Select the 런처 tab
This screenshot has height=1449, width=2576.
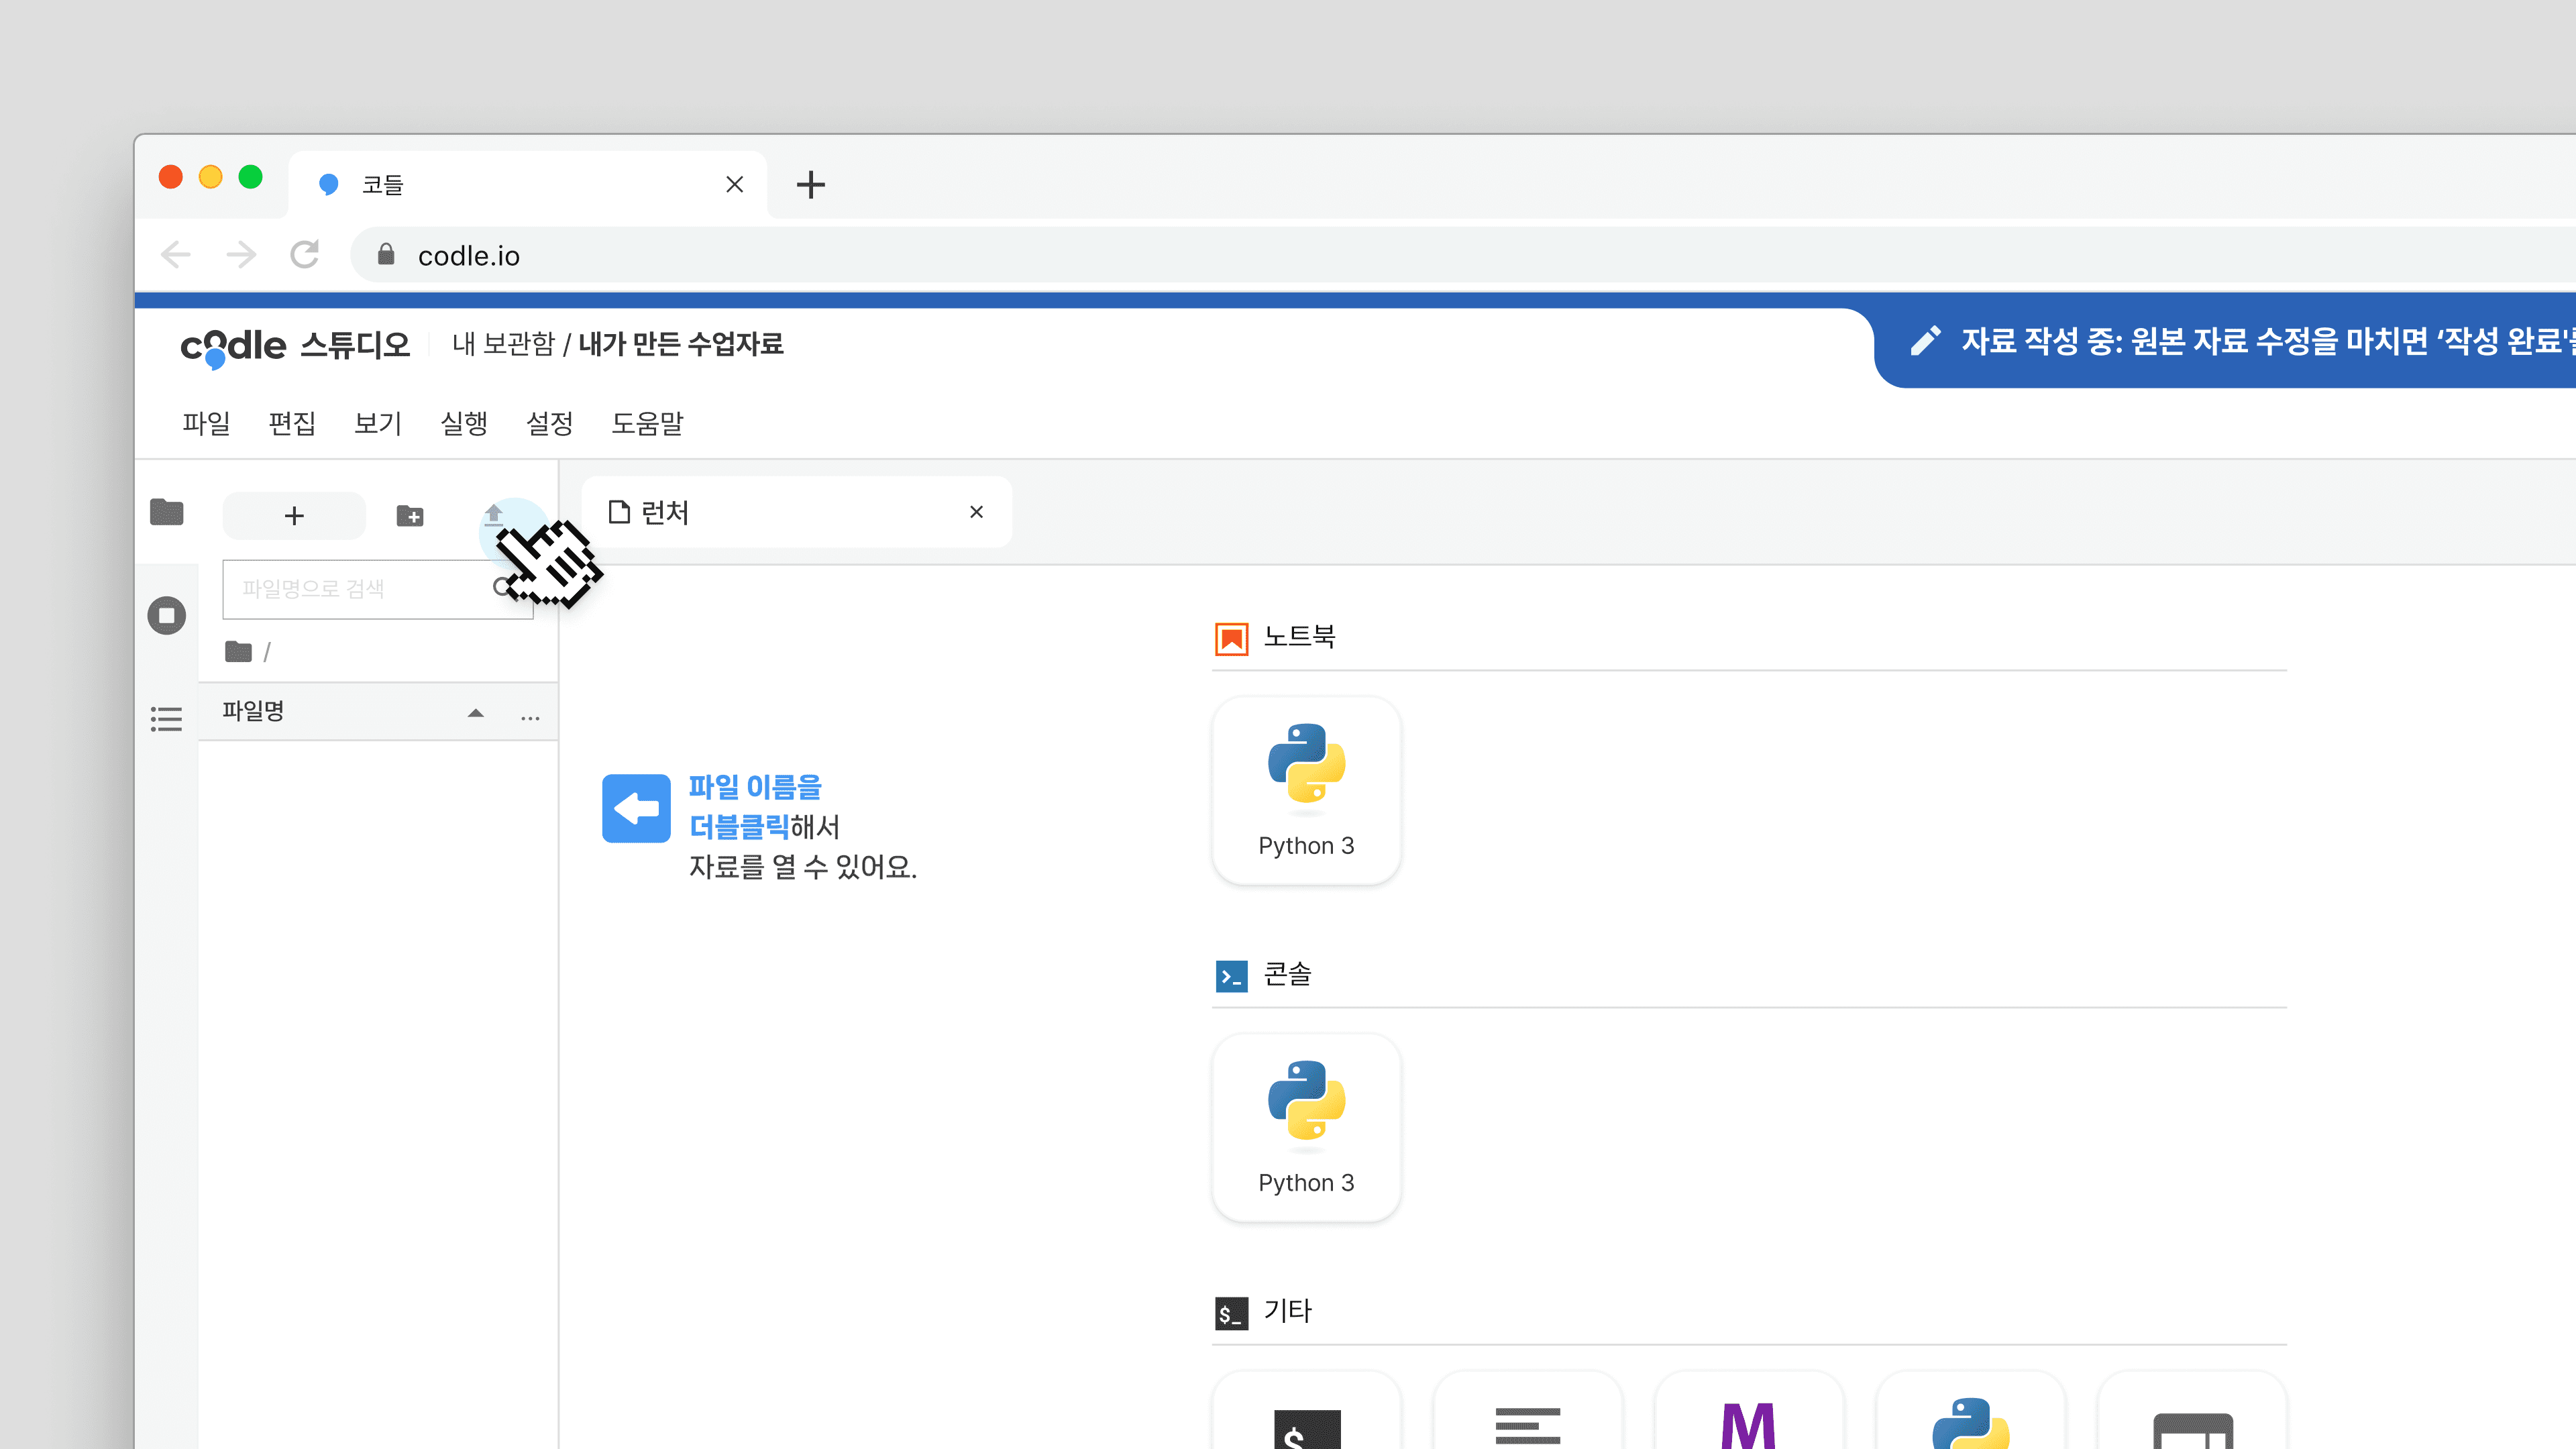pyautogui.click(x=797, y=512)
